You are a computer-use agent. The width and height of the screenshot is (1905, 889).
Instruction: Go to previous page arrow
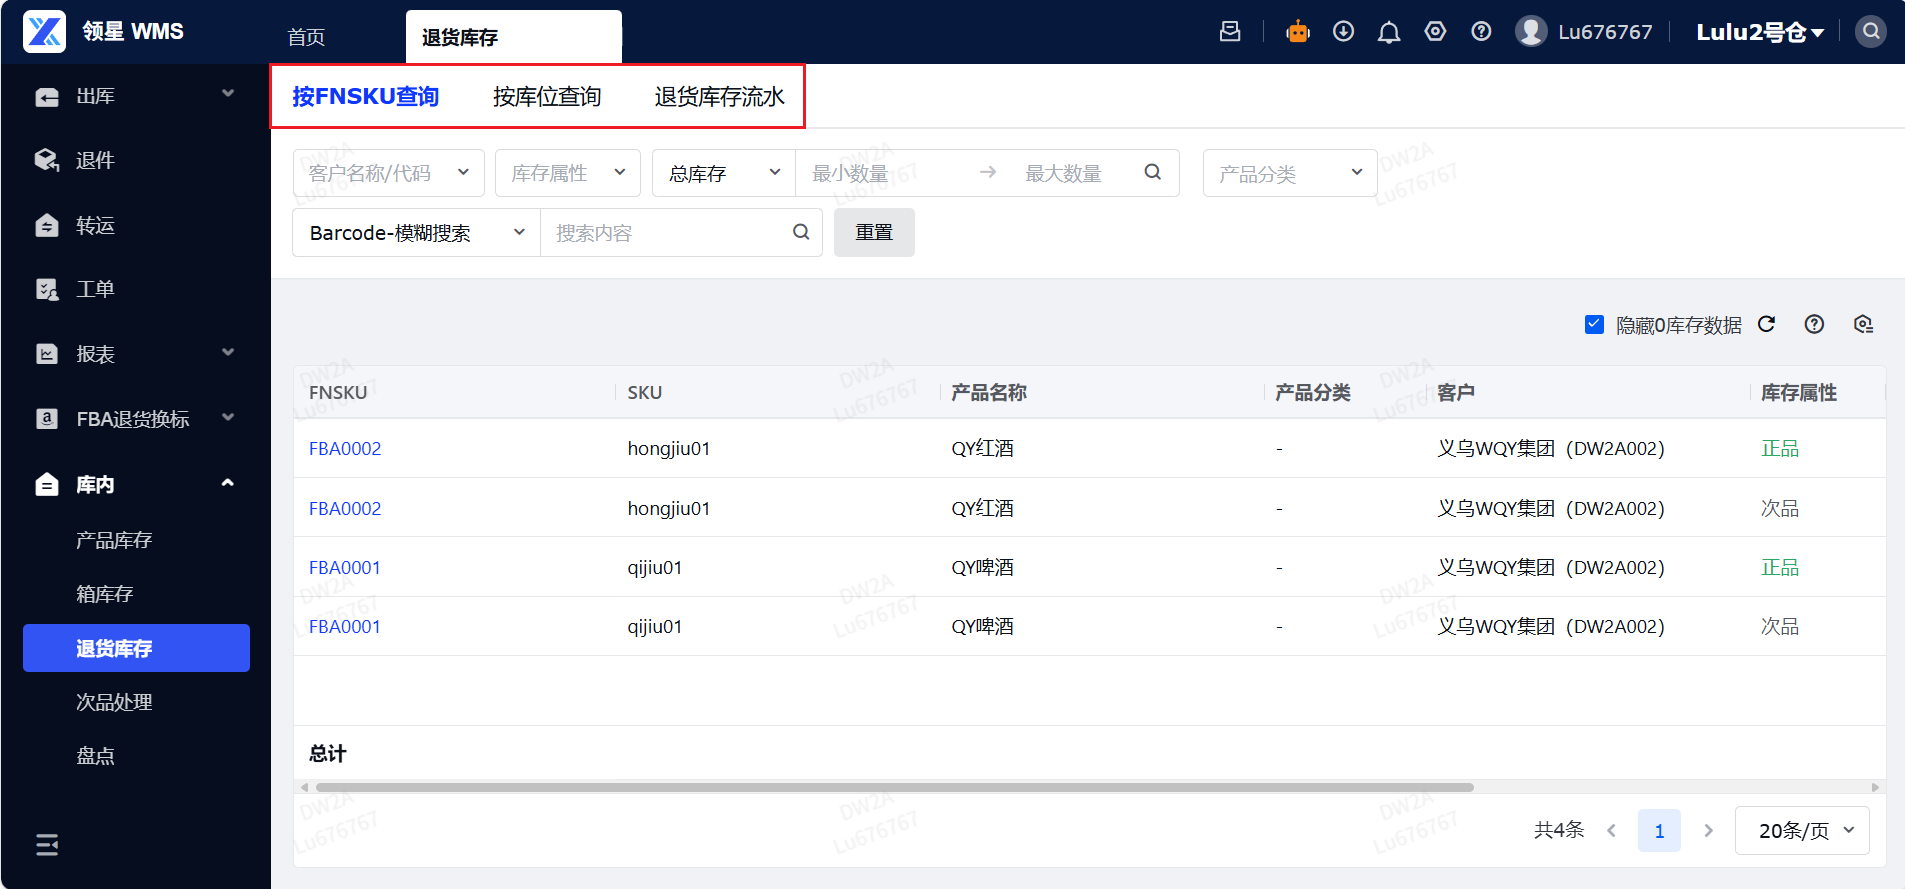1611,831
